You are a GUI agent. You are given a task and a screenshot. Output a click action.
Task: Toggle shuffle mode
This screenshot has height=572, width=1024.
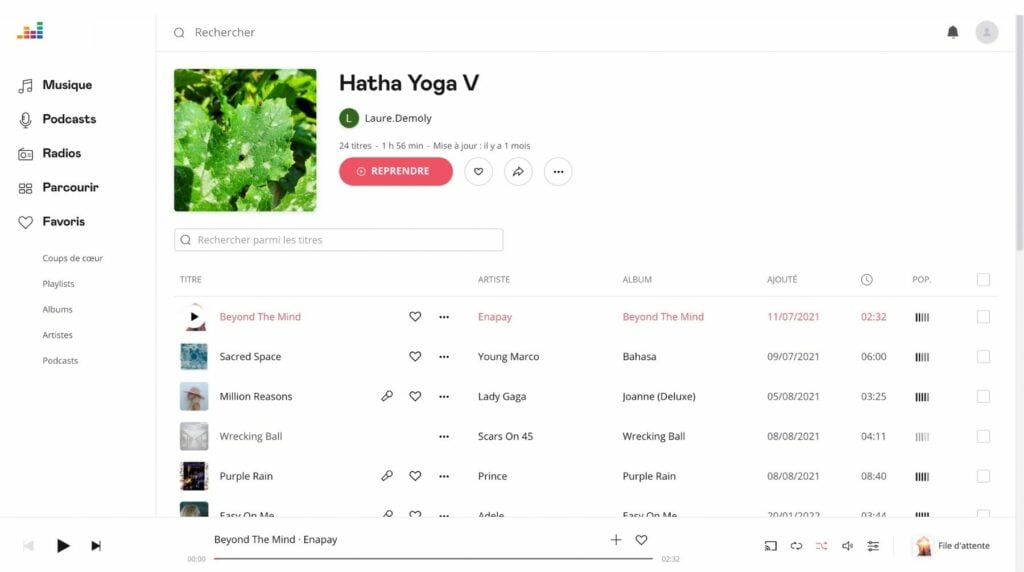tap(822, 546)
